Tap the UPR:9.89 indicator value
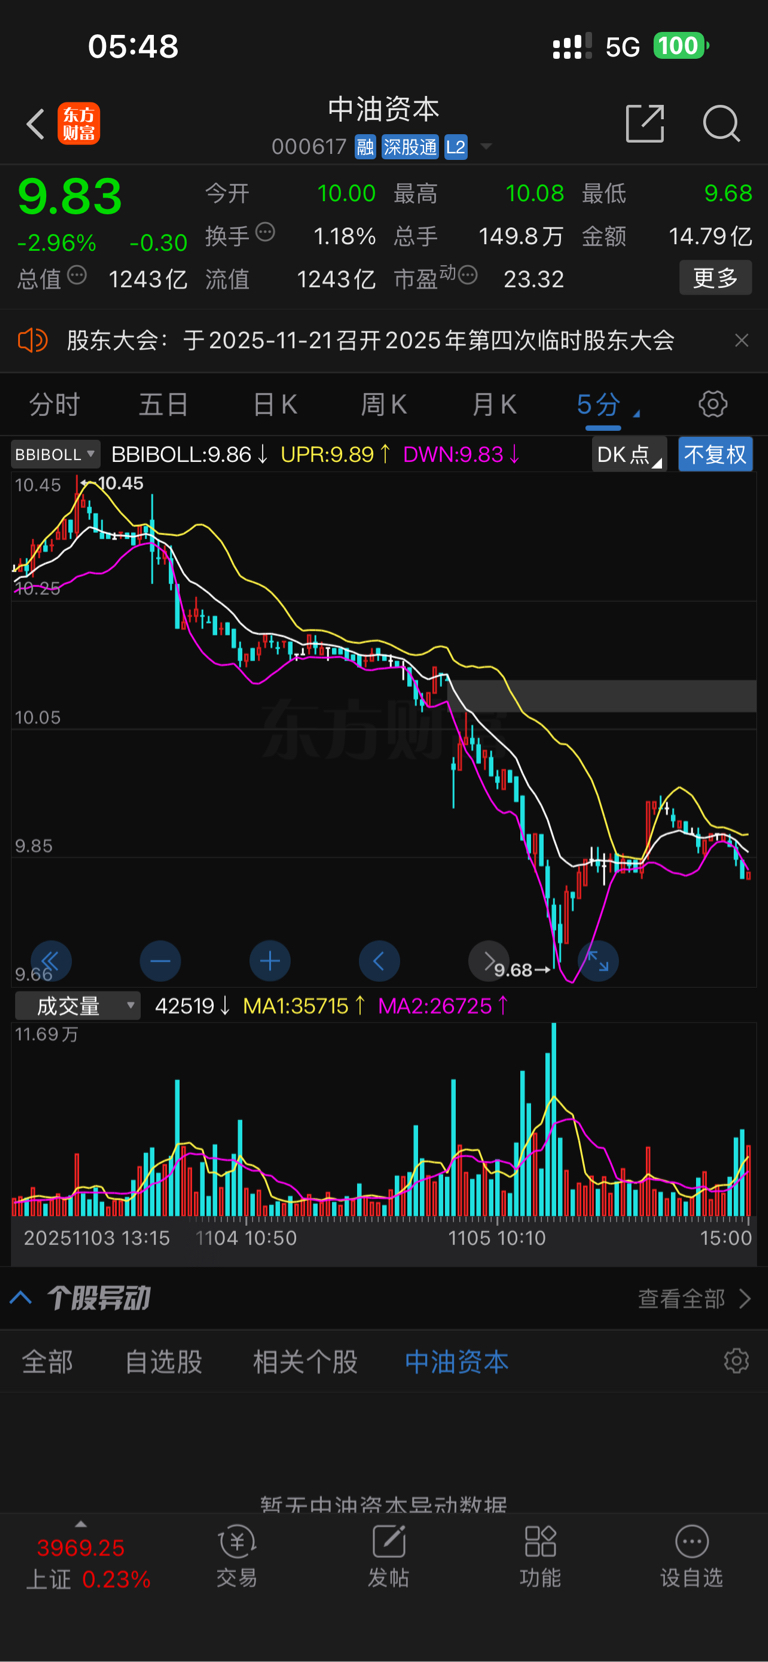Screen dimensions: 768x1662 (x=335, y=454)
